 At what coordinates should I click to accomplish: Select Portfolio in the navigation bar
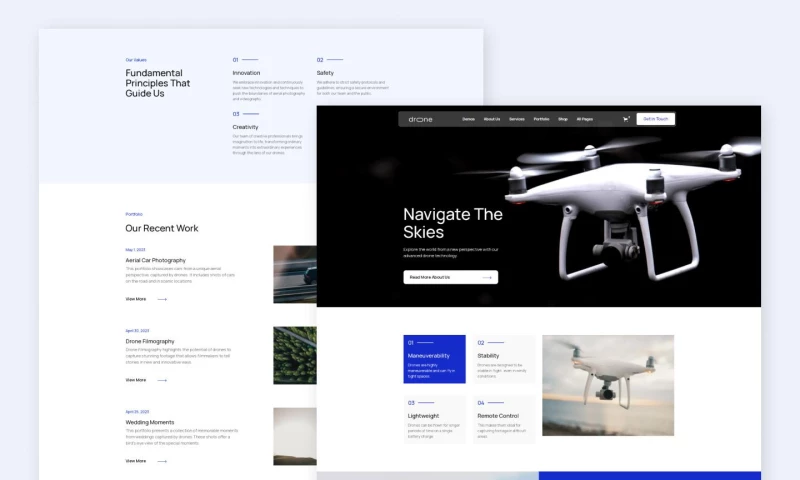click(541, 119)
